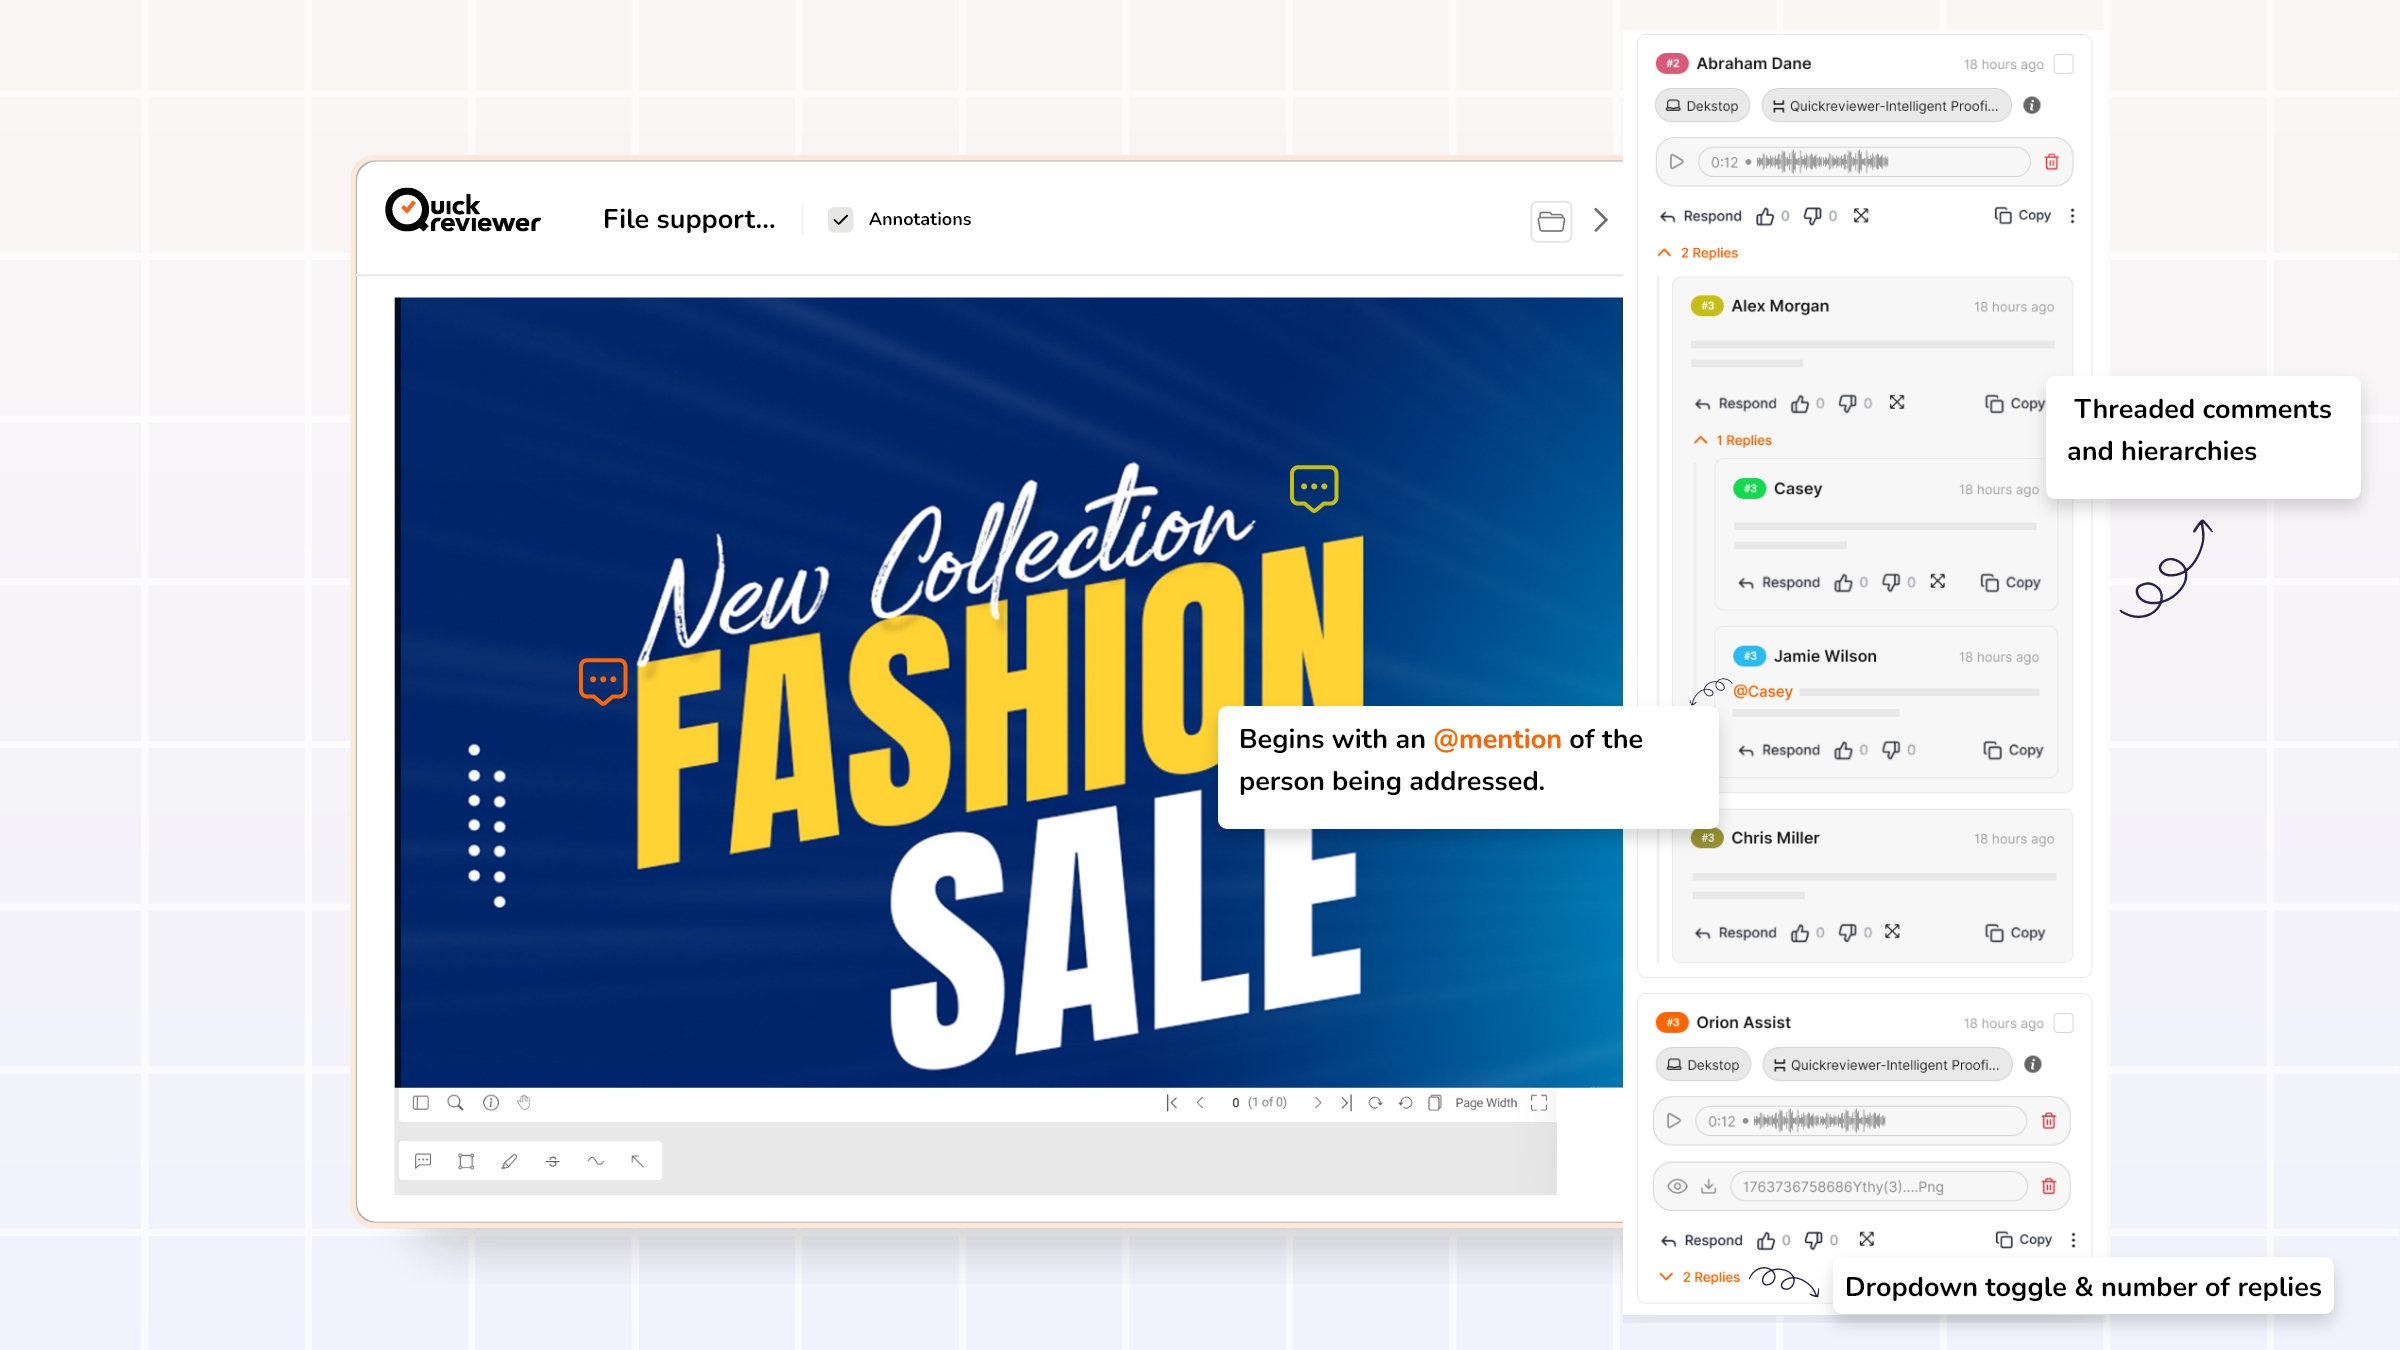Select the rectangle crop annotation tool
The height and width of the screenshot is (1350, 2400).
tap(466, 1161)
